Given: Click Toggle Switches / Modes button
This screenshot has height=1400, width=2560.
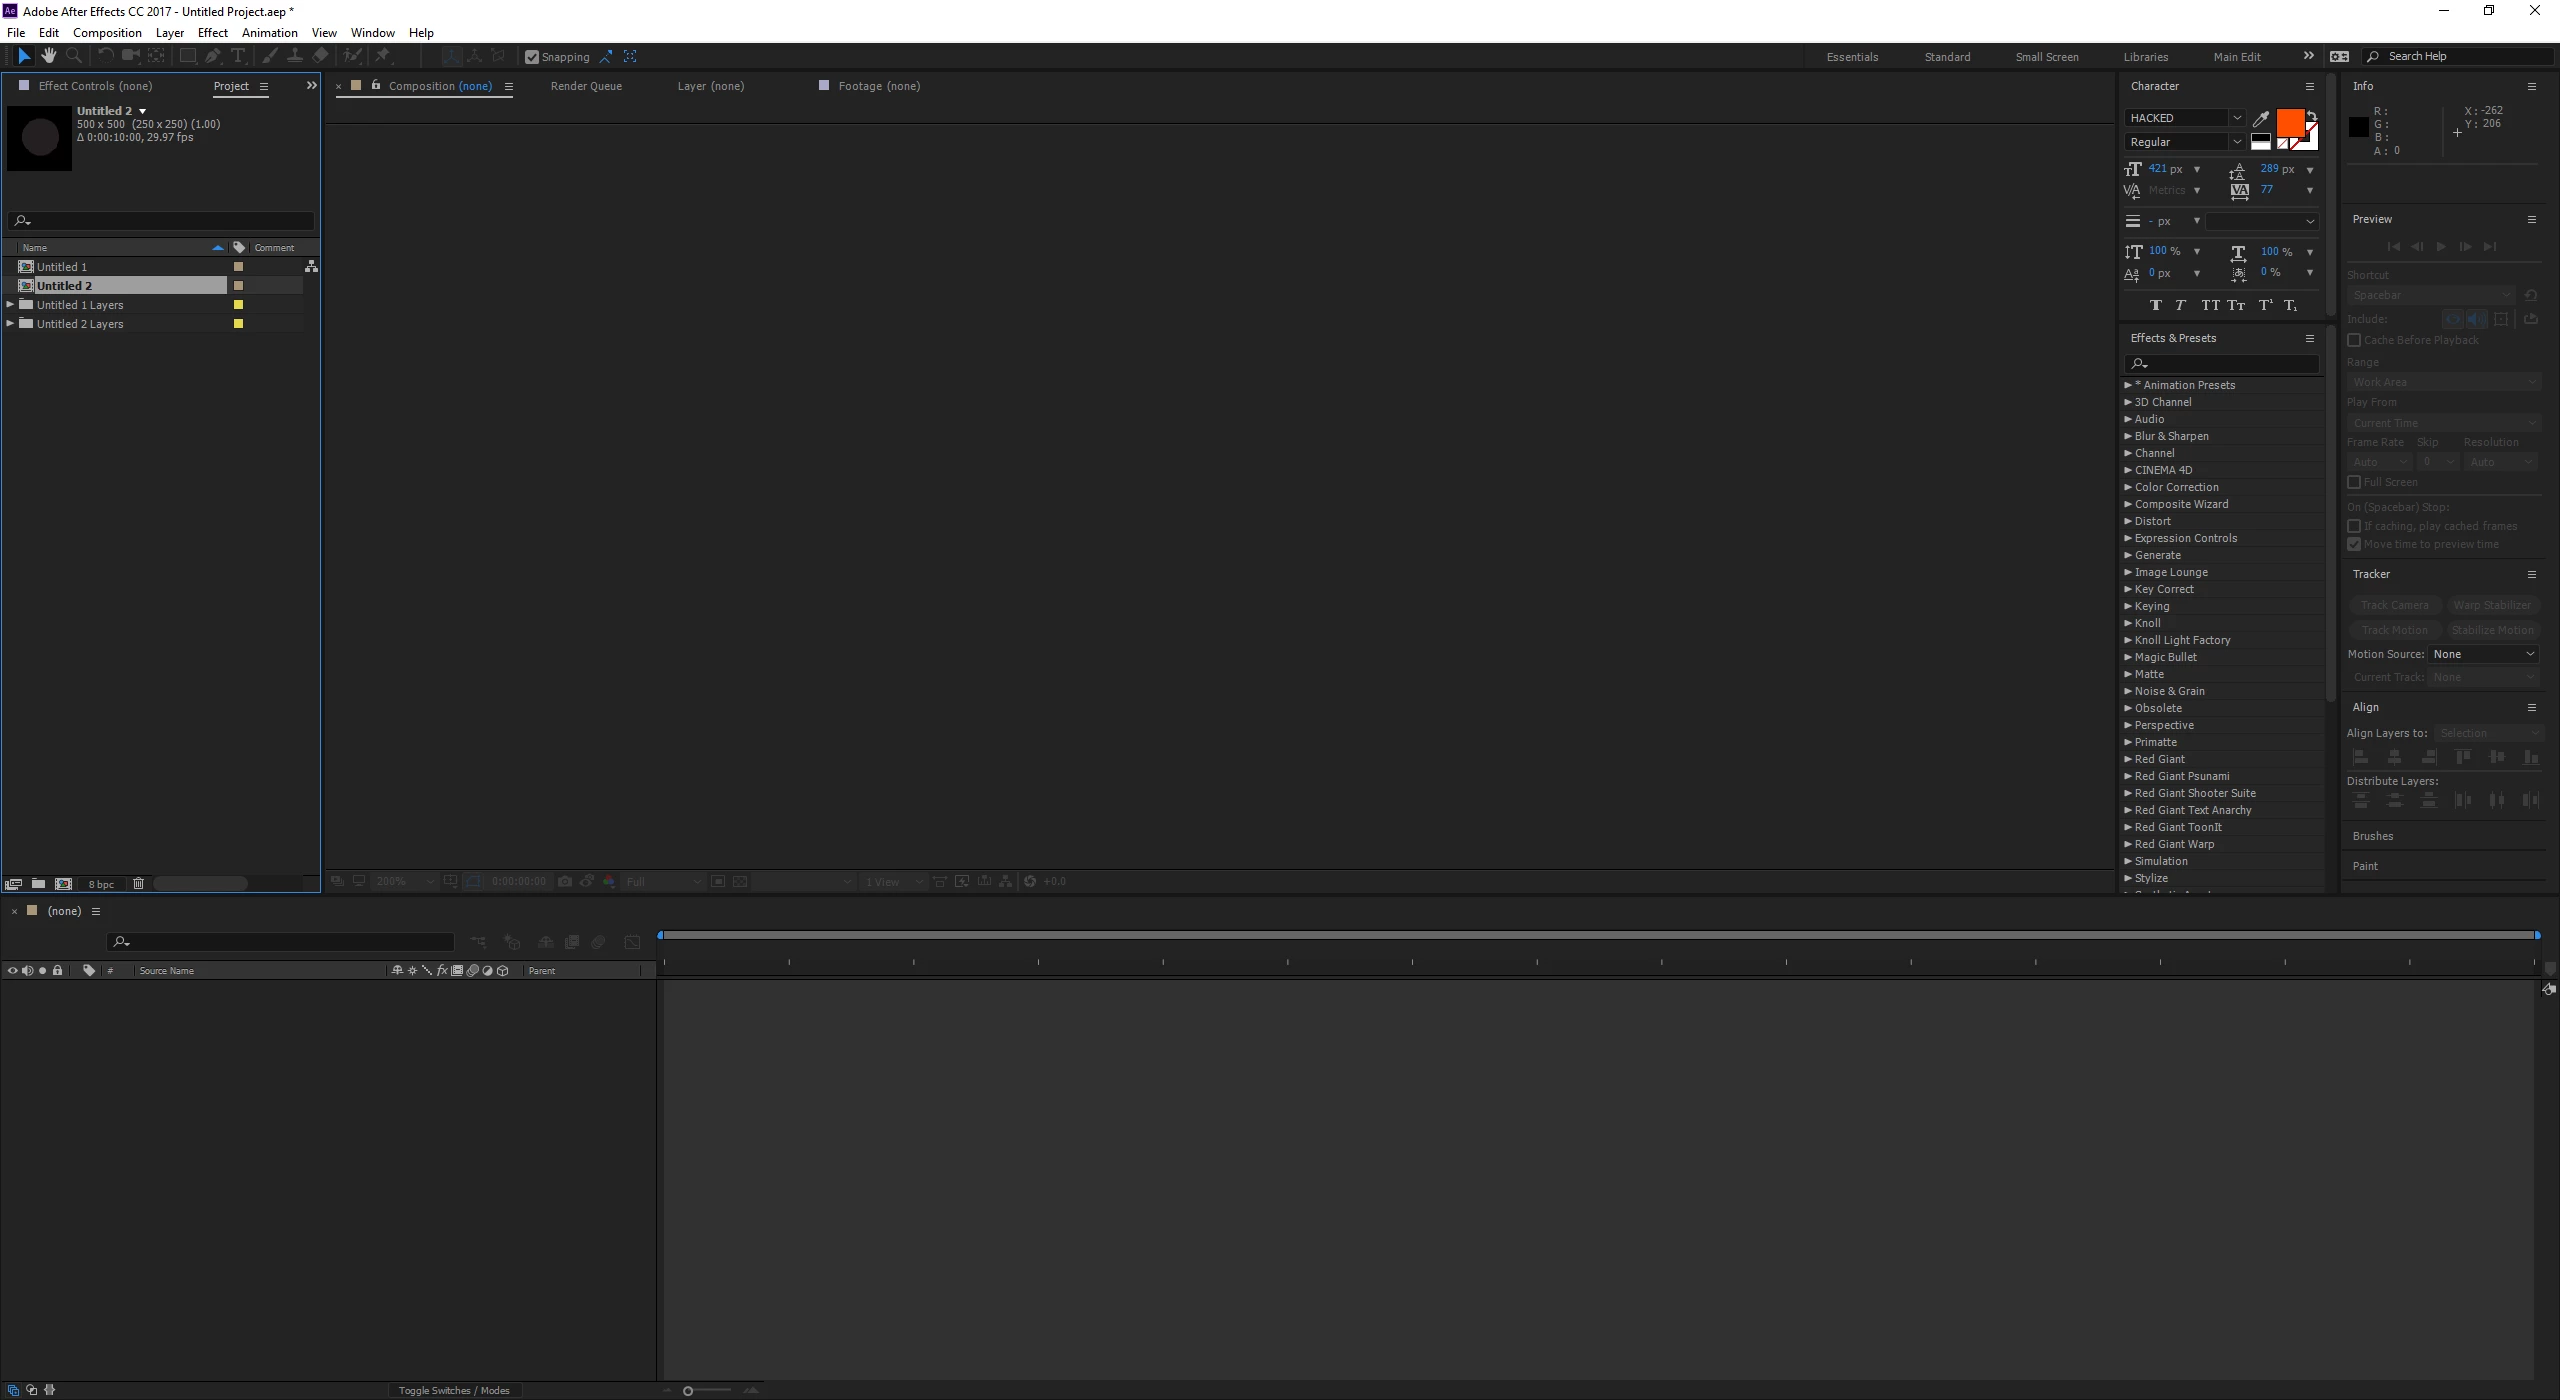Looking at the screenshot, I should [454, 1391].
